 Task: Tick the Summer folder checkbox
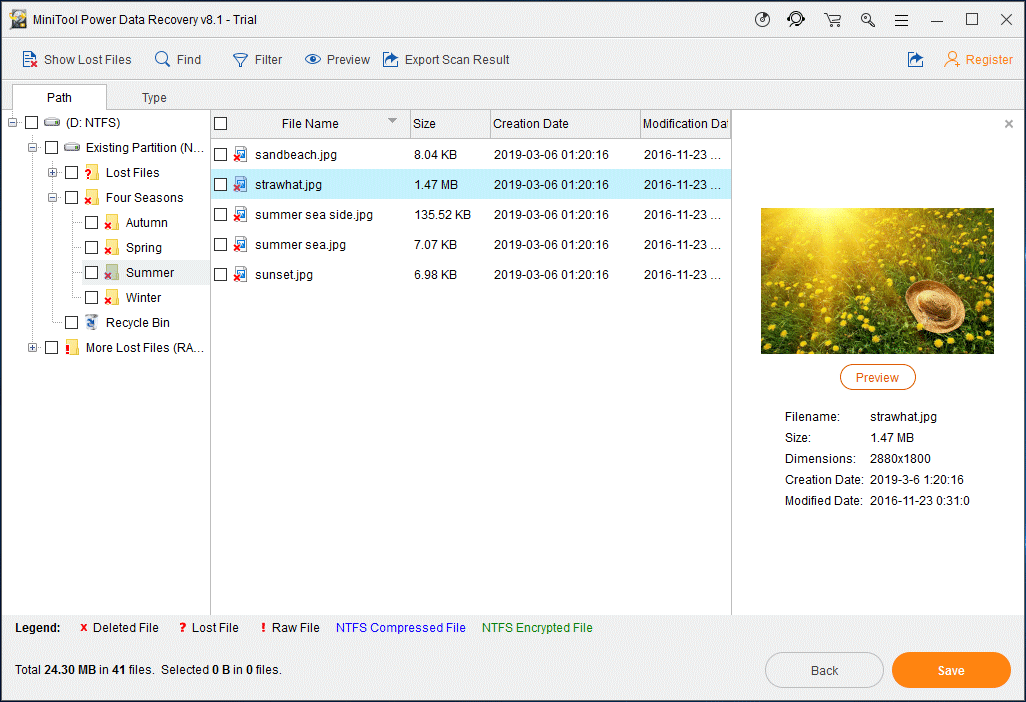tap(92, 272)
